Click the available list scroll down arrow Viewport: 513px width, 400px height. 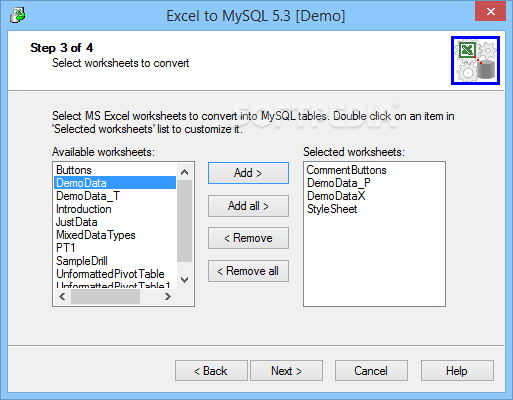pos(184,279)
